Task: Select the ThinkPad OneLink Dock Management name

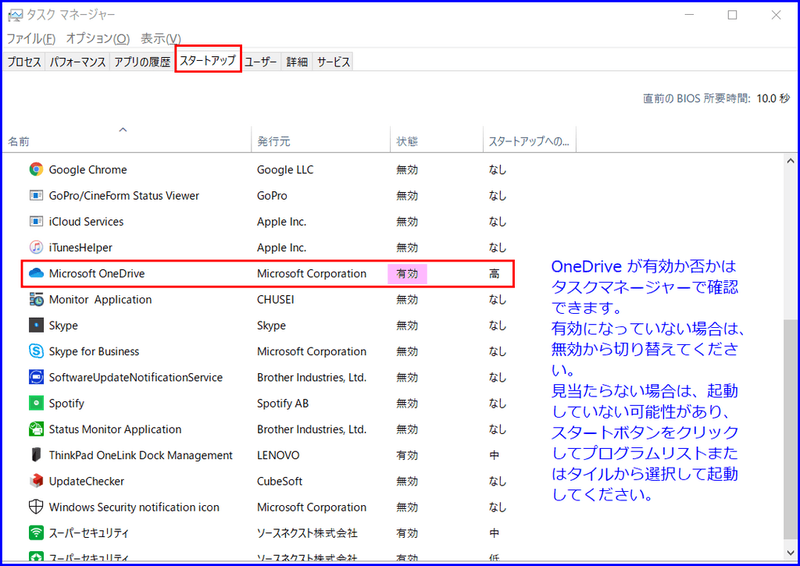Action: click(x=141, y=455)
